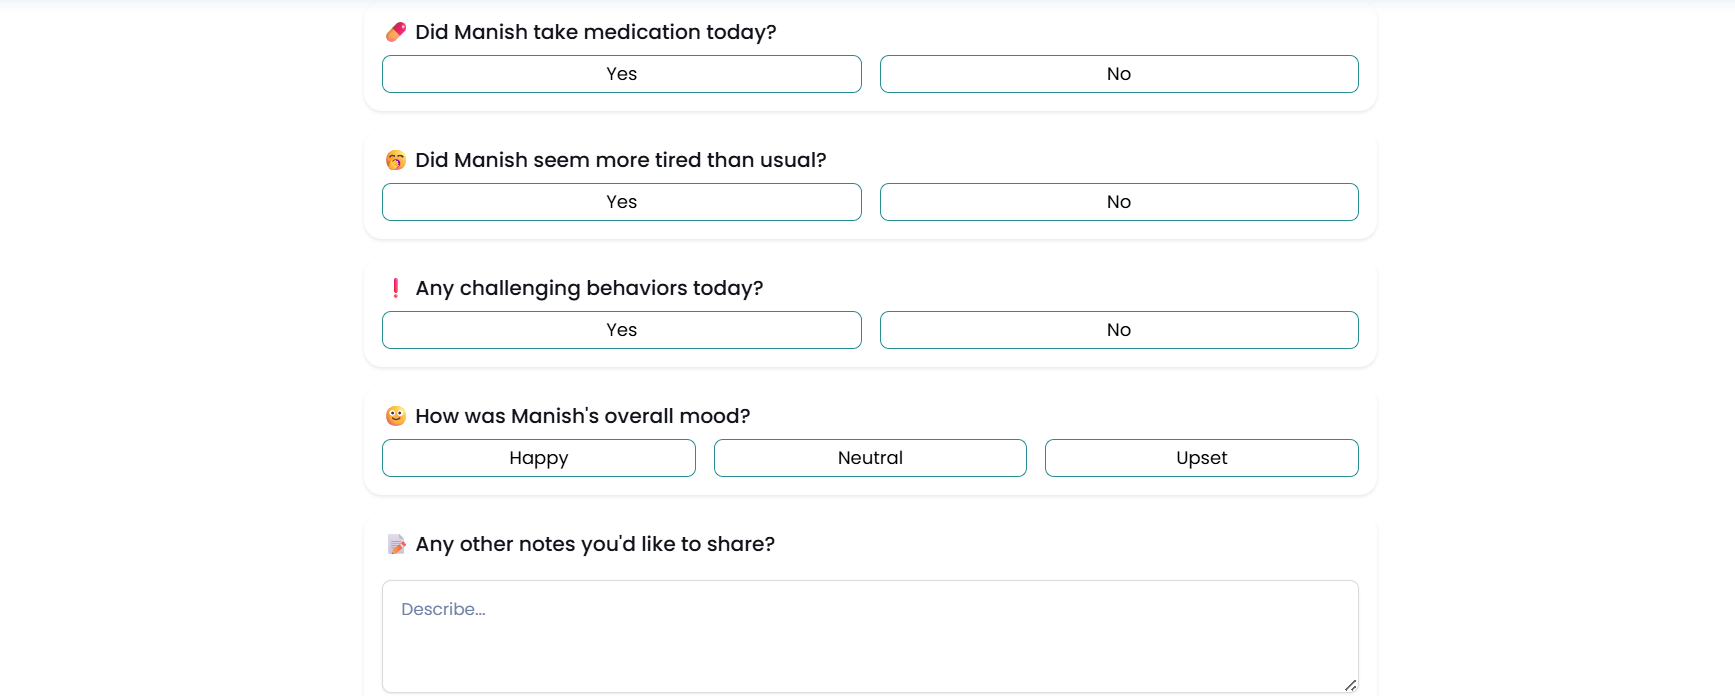Viewport: 1735px width, 696px height.
Task: Click the red exclamation mark icon
Action: (396, 288)
